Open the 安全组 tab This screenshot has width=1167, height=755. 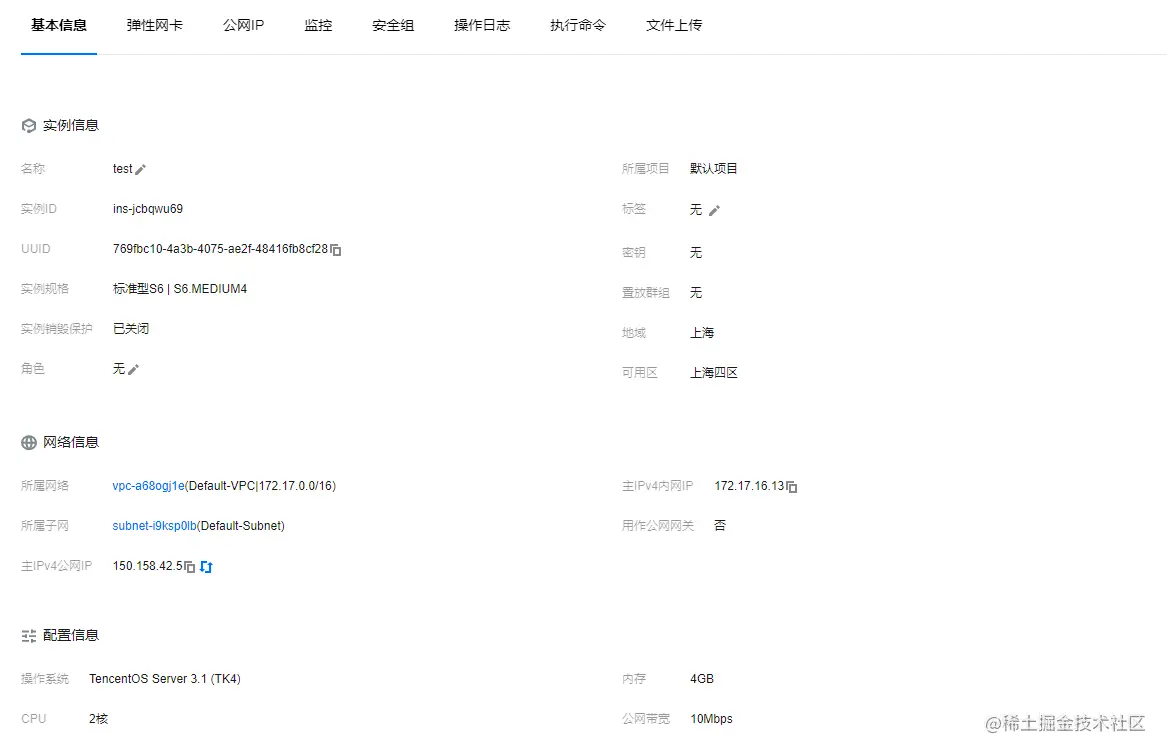pos(393,25)
